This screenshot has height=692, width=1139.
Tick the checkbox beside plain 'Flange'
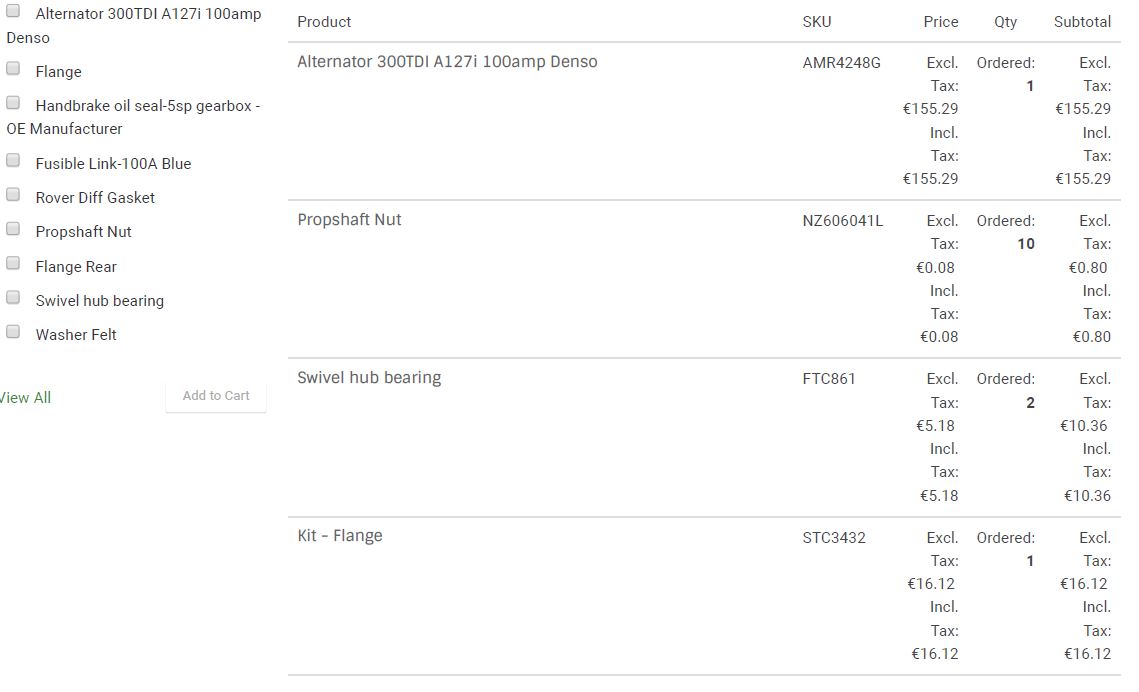(x=13, y=69)
